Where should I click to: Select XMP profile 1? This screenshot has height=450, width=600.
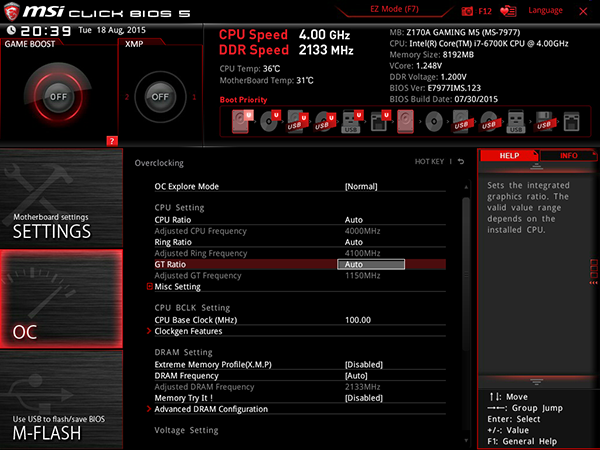click(x=194, y=97)
